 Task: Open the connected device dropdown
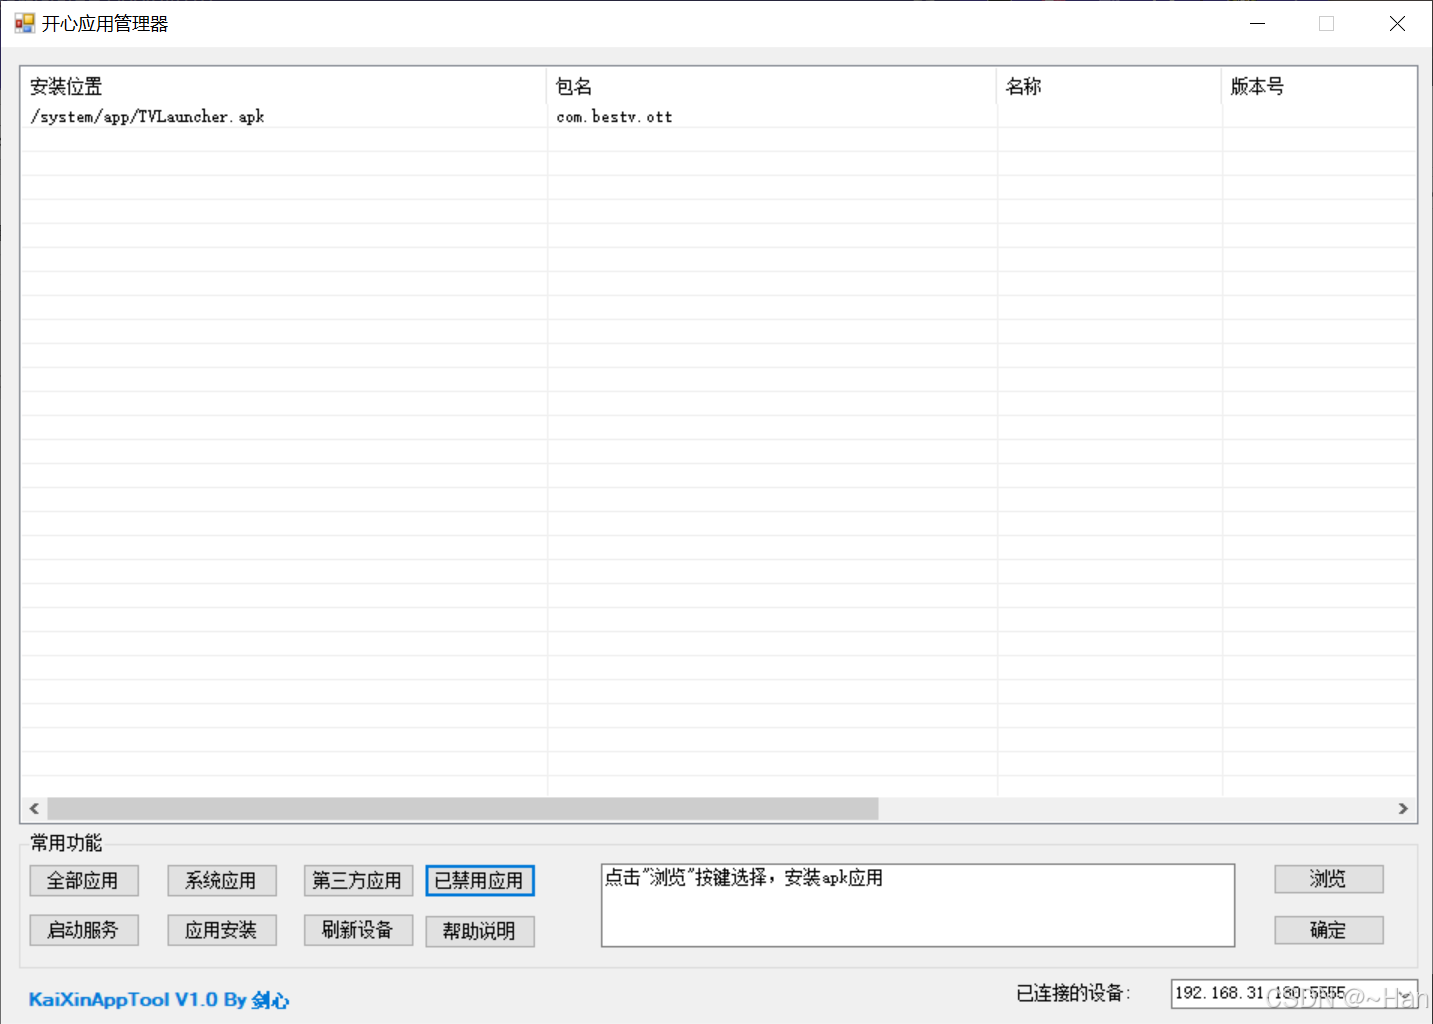(x=1405, y=993)
